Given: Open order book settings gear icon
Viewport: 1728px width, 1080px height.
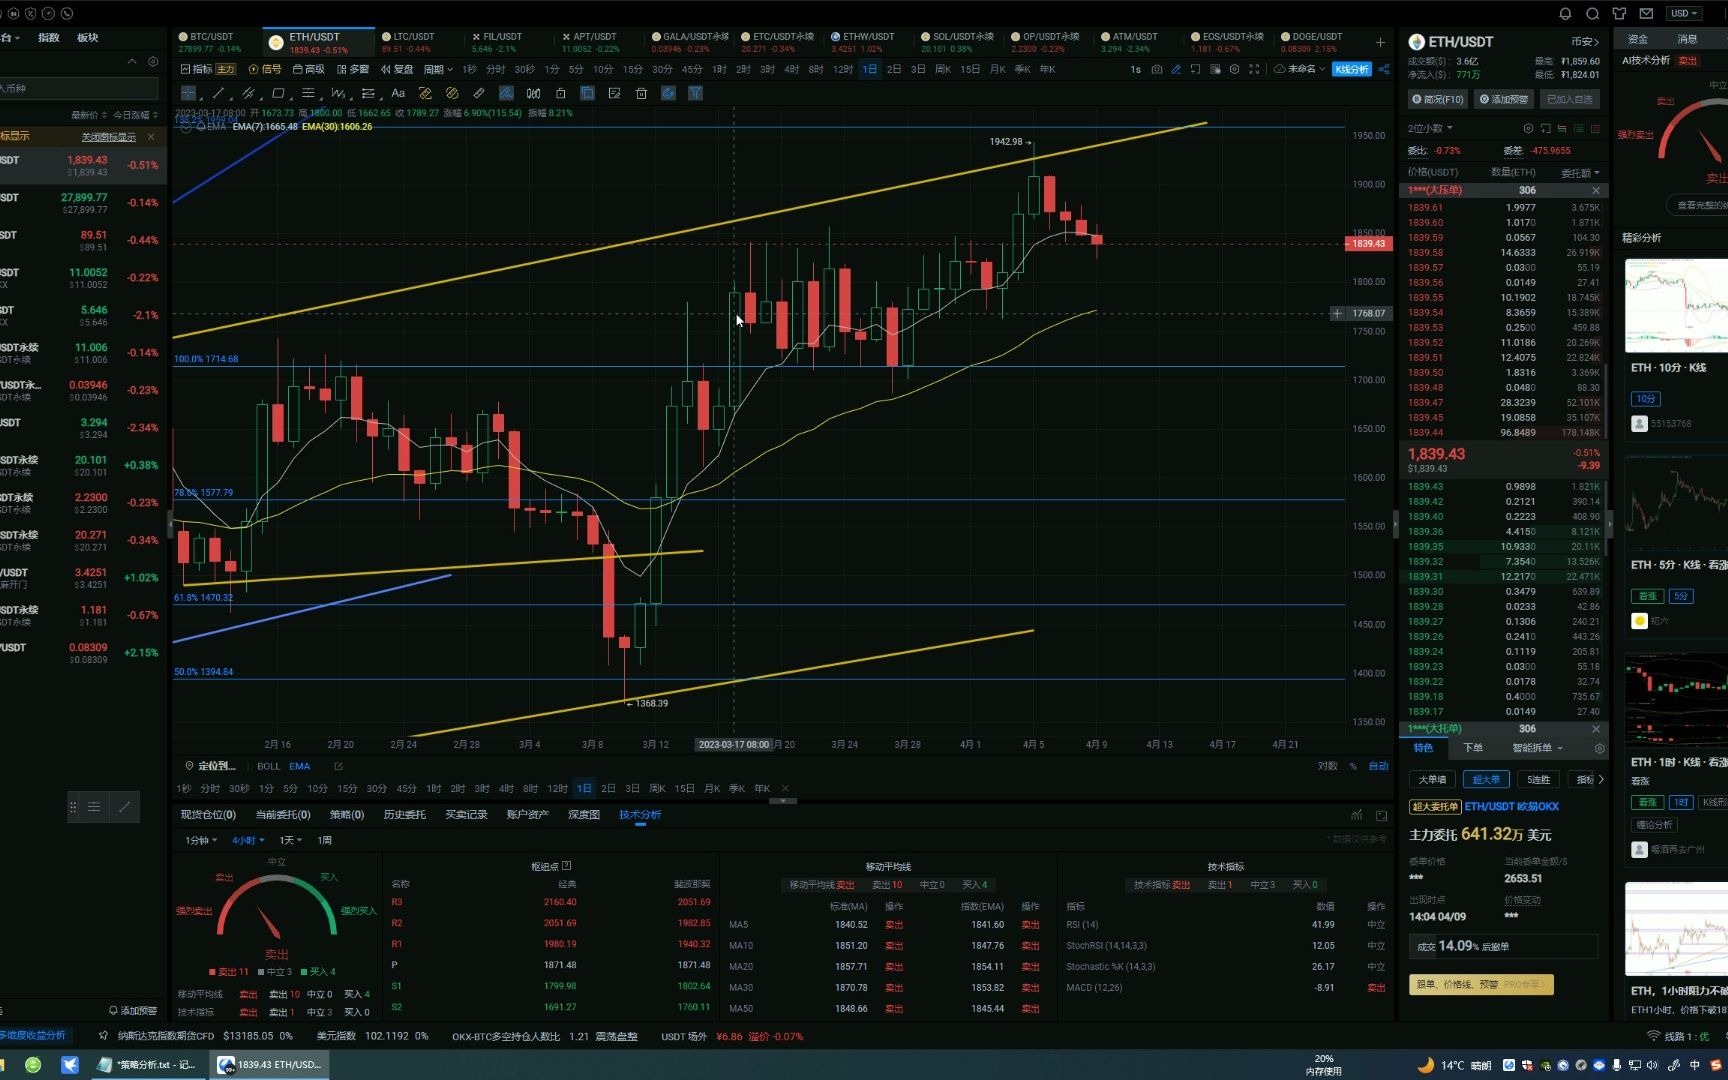Looking at the screenshot, I should (1527, 128).
